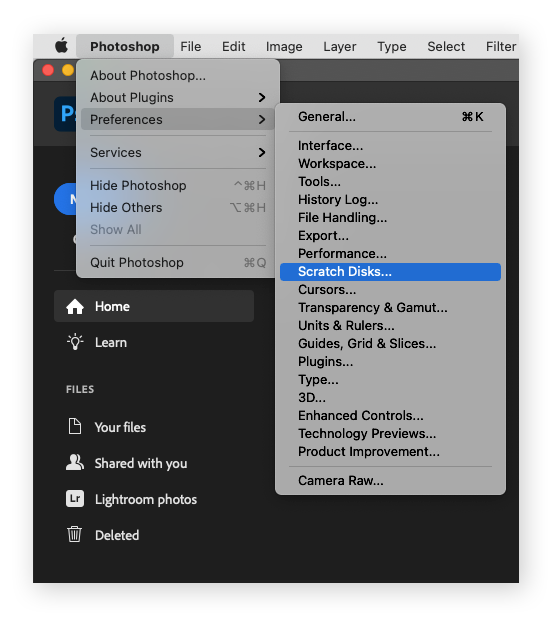Click the Your files document icon
Viewport: 555px width, 618px height.
tap(74, 427)
